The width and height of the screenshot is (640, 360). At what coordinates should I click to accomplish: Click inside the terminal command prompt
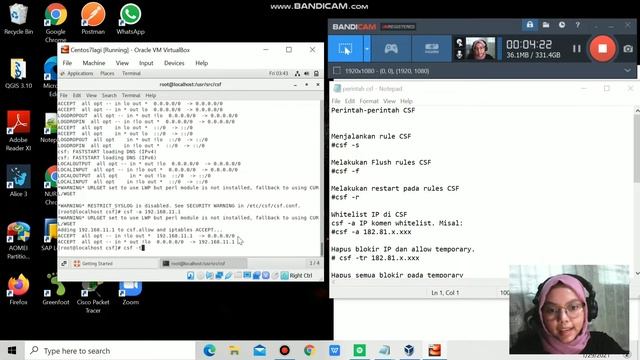tap(142, 248)
